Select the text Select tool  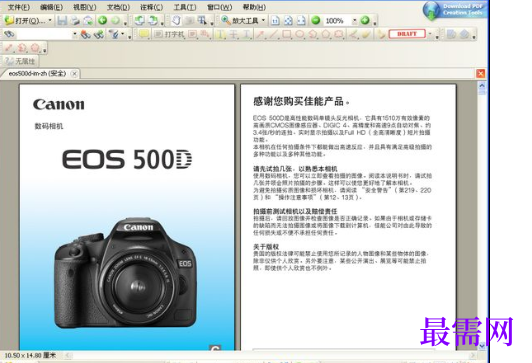pos(202,21)
